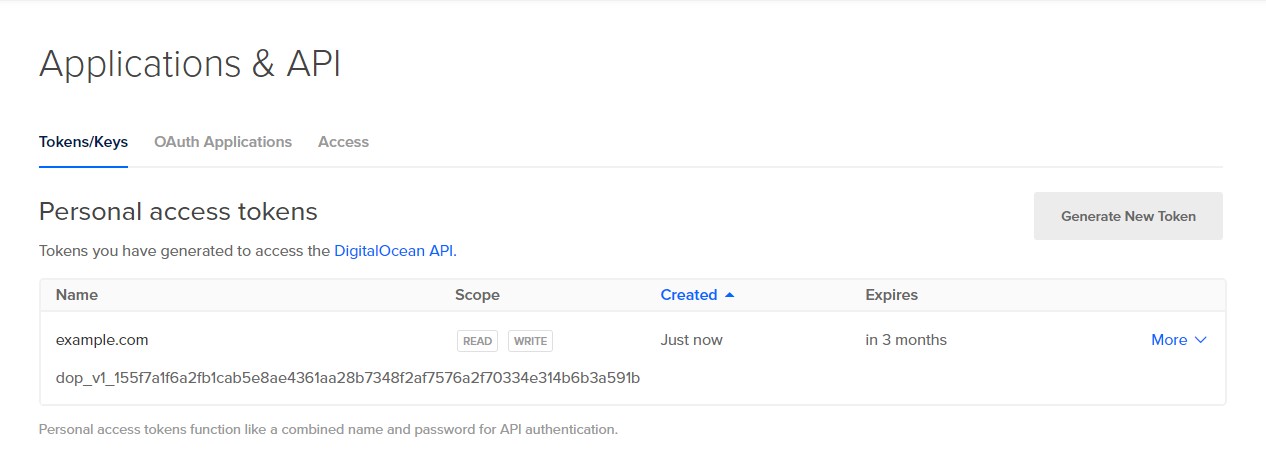Click the chevron arrow next to More
This screenshot has height=476, width=1266.
pos(1201,340)
